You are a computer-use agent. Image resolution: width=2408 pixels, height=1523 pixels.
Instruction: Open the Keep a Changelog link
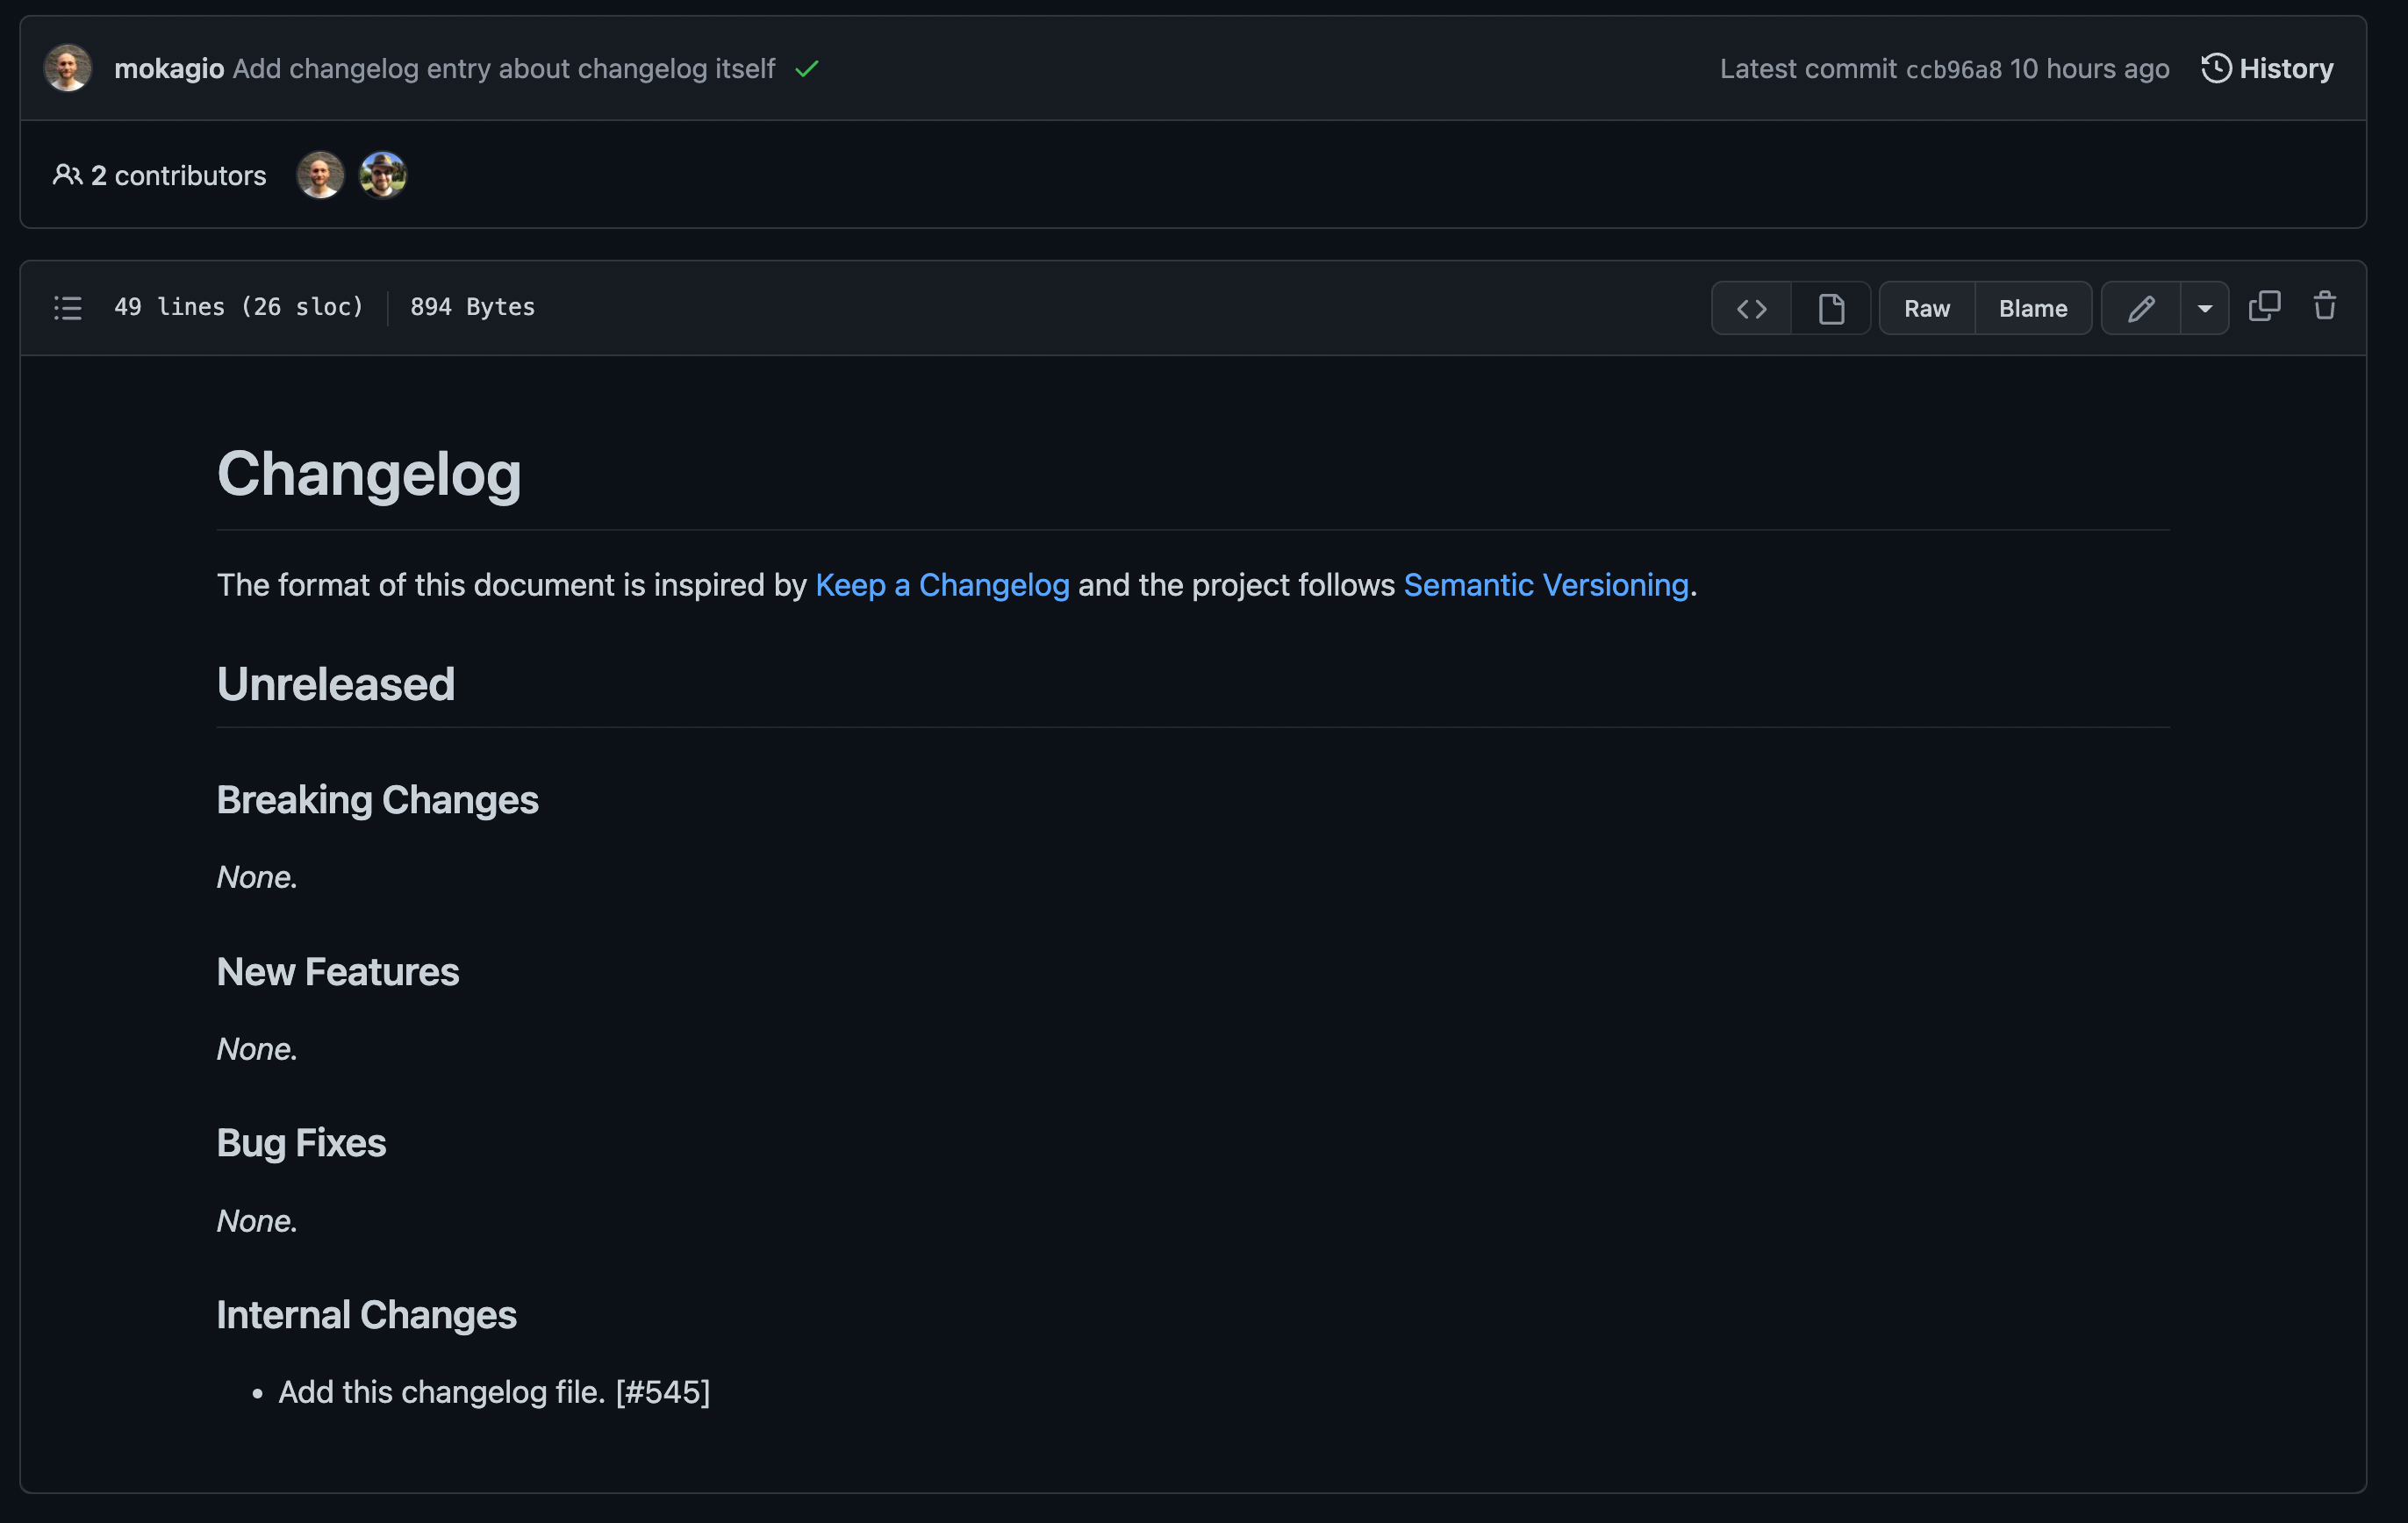point(942,585)
